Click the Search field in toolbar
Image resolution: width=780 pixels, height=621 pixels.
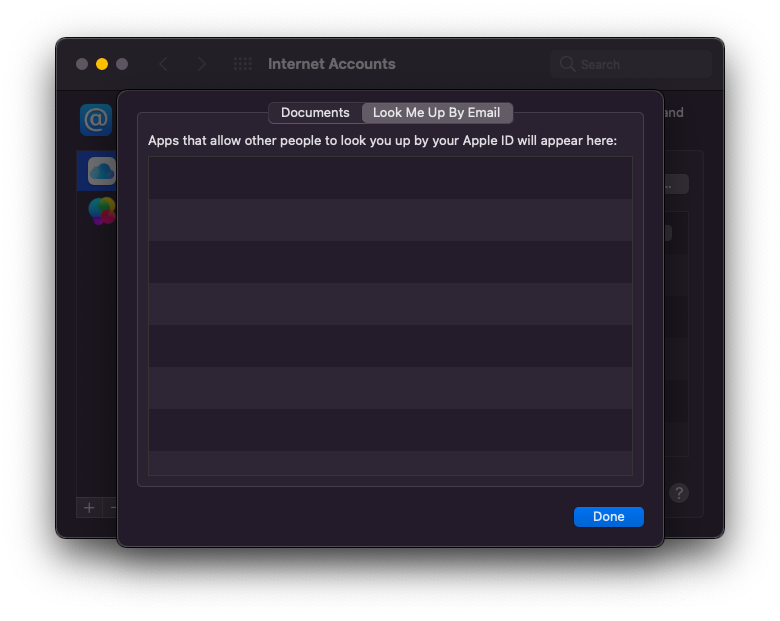click(x=631, y=64)
